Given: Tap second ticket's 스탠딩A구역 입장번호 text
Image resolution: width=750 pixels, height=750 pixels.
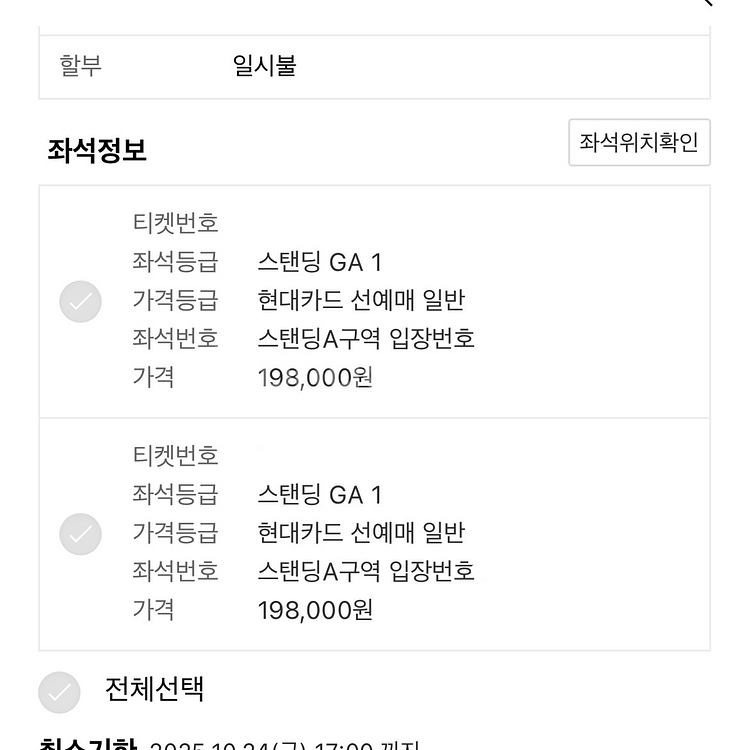Looking at the screenshot, I should 366,571.
